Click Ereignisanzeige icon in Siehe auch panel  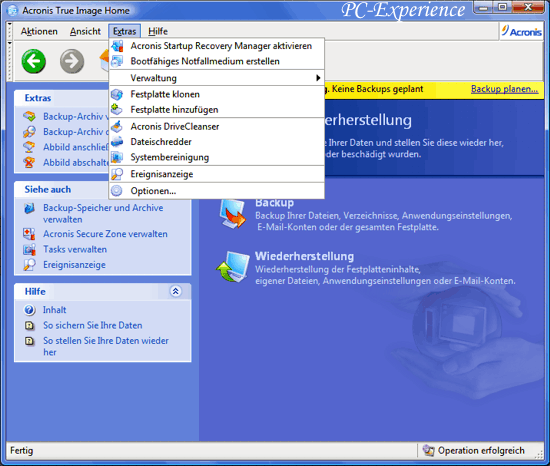[x=29, y=265]
